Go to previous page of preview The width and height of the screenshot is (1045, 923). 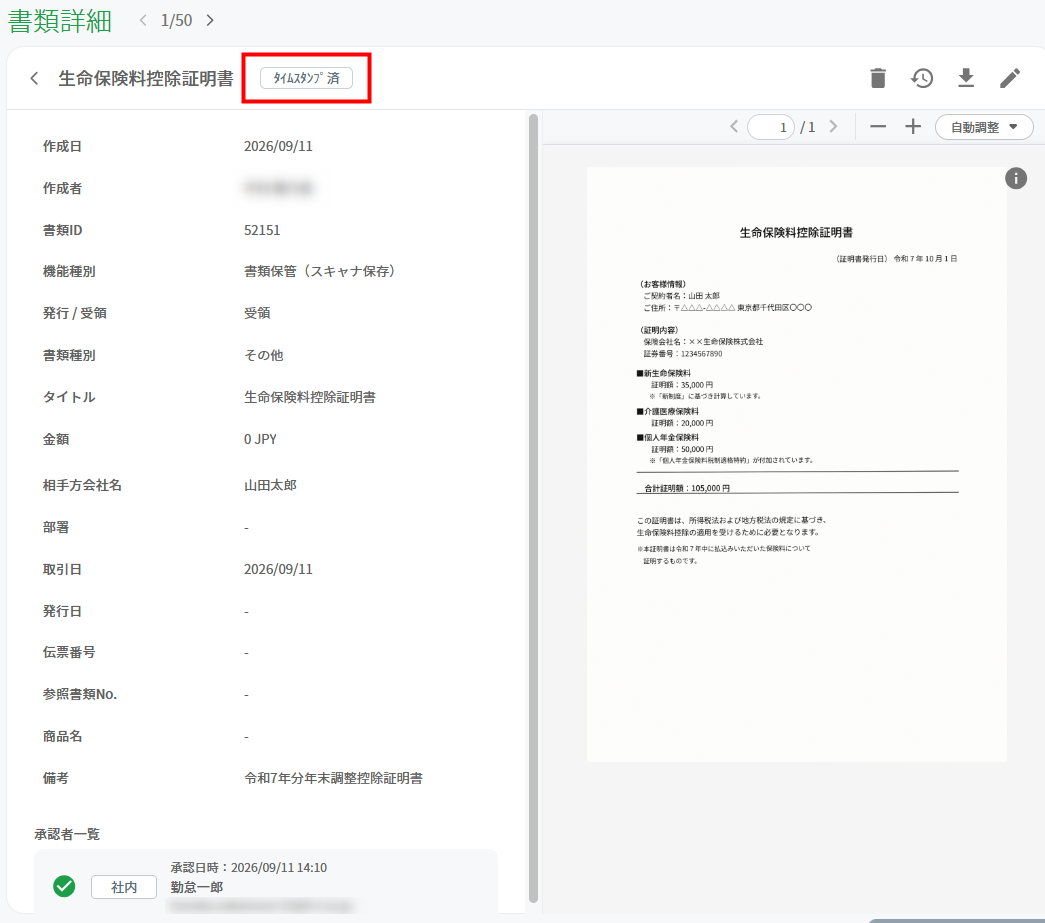[x=734, y=127]
